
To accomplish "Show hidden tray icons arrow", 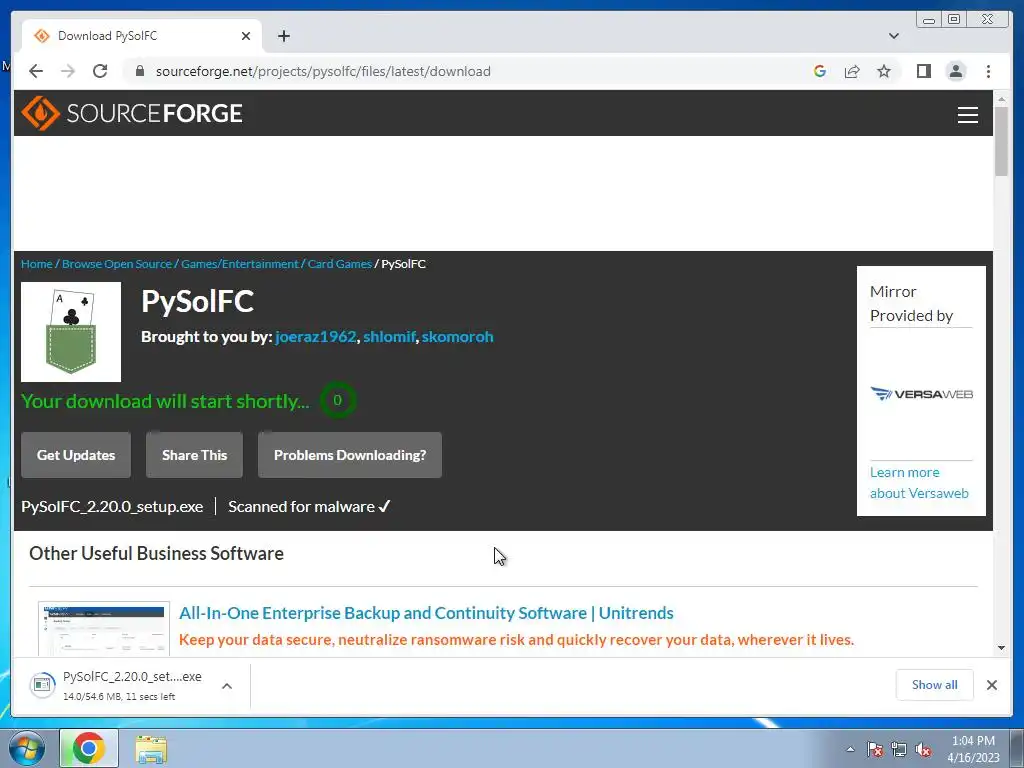I will 850,749.
